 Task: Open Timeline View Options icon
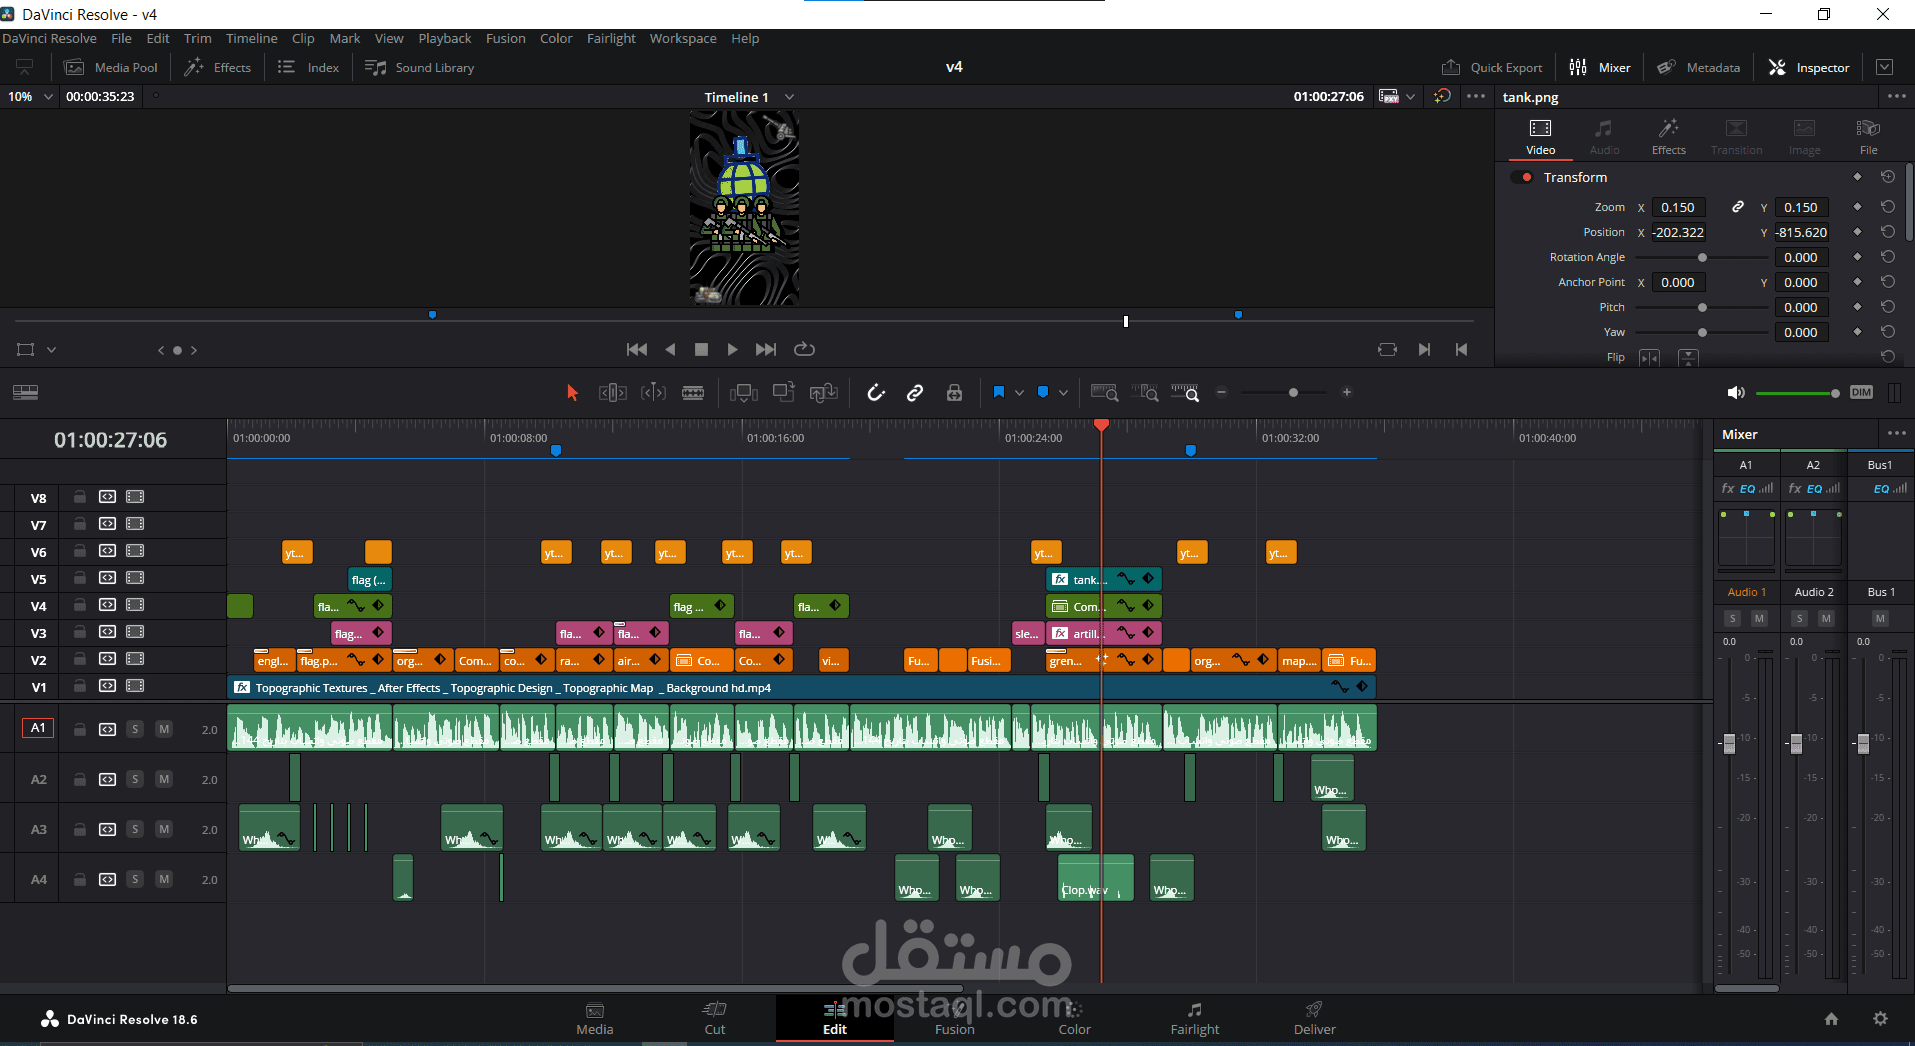[26, 392]
